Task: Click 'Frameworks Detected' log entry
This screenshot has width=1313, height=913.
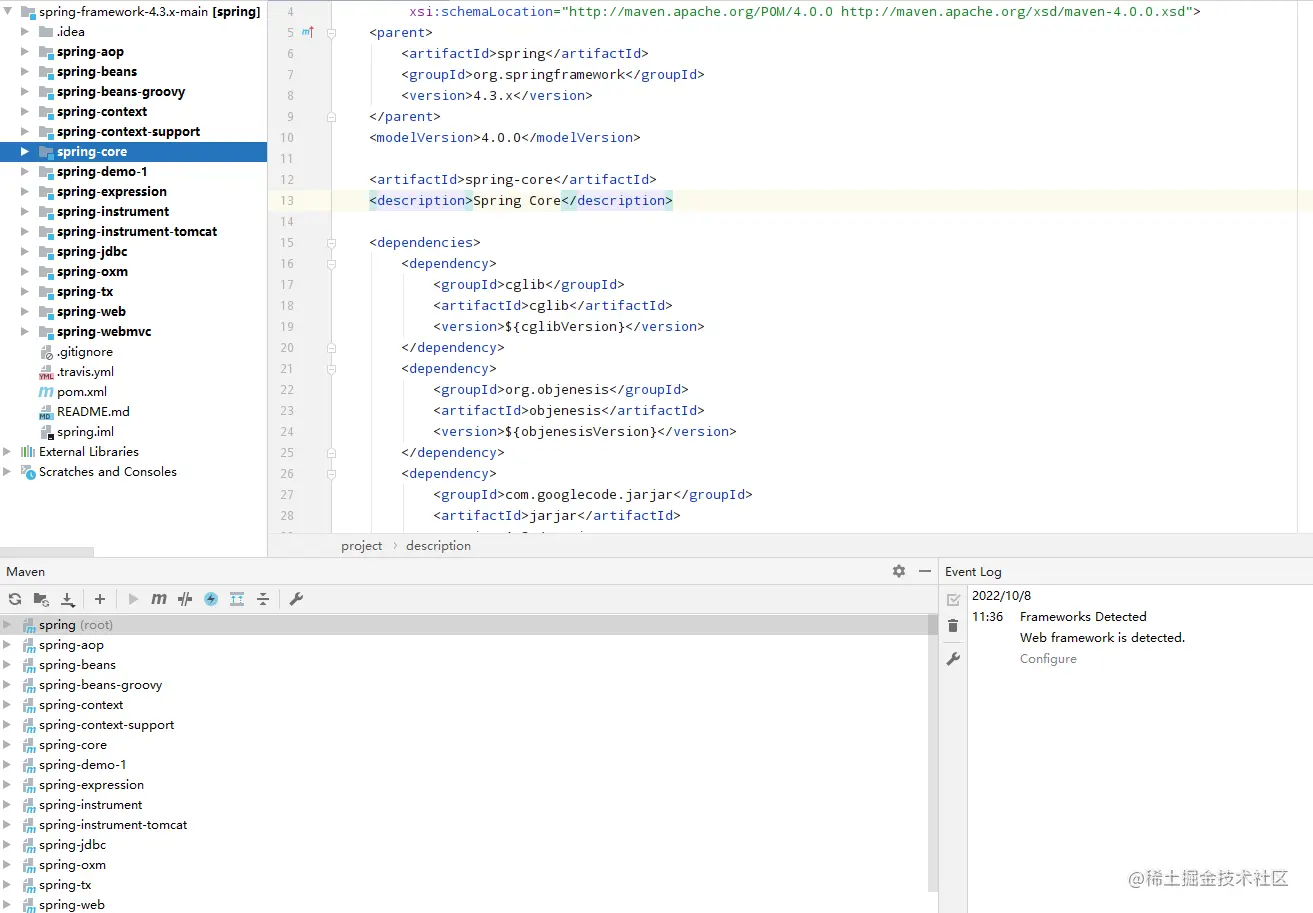Action: click(x=1083, y=617)
